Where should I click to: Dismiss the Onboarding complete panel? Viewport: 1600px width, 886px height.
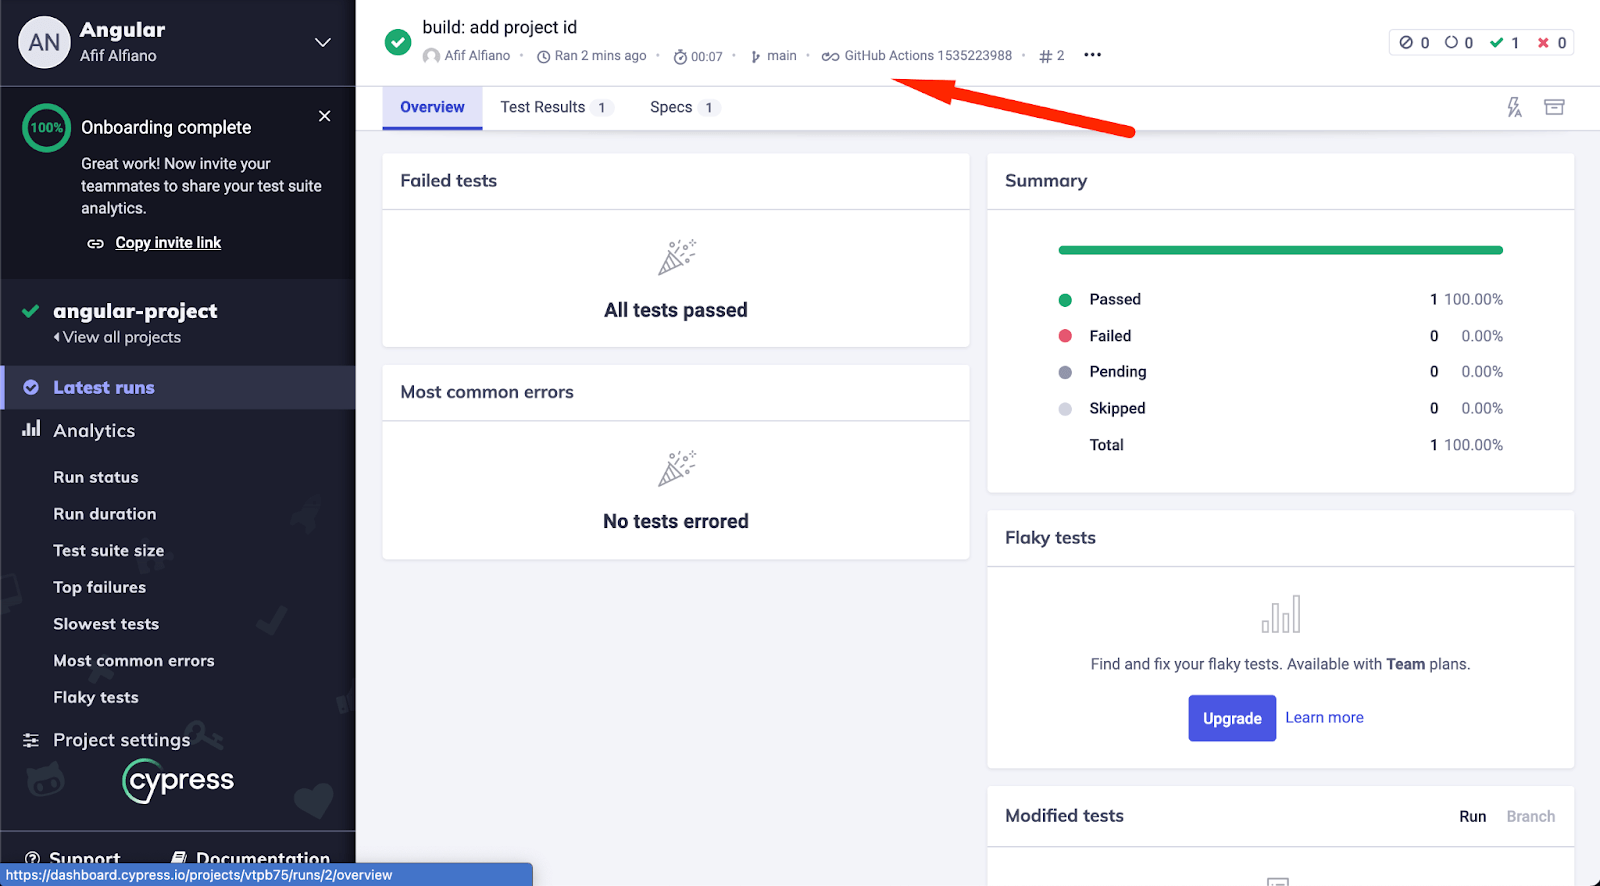324,116
